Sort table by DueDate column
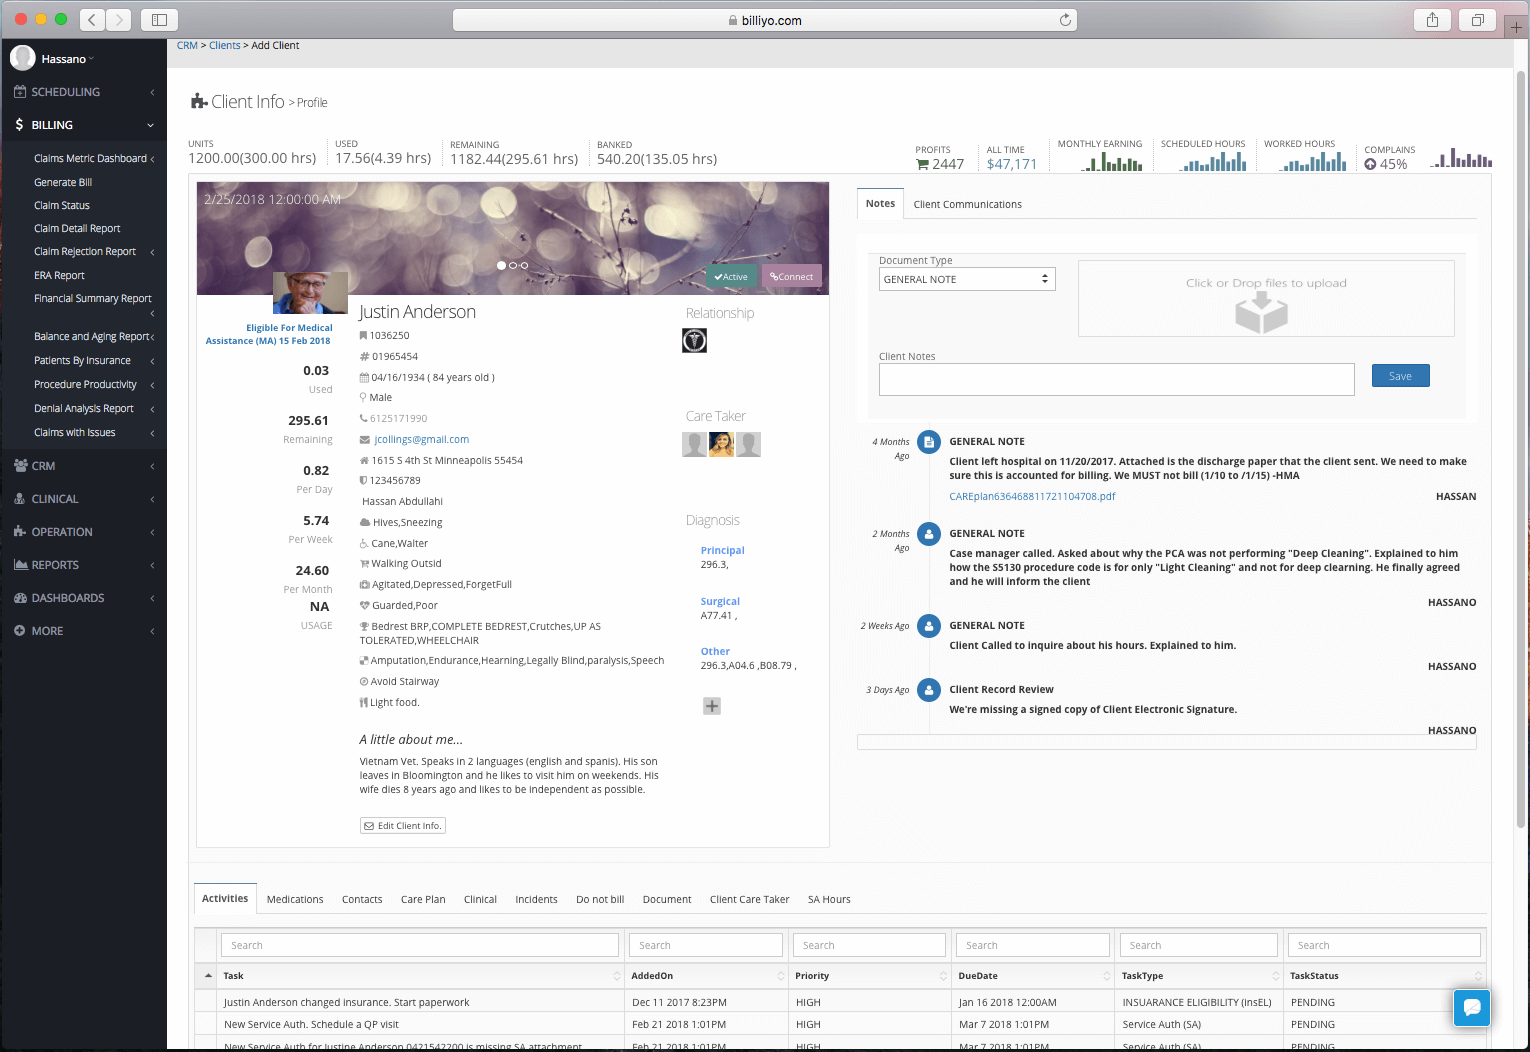 click(x=1032, y=976)
